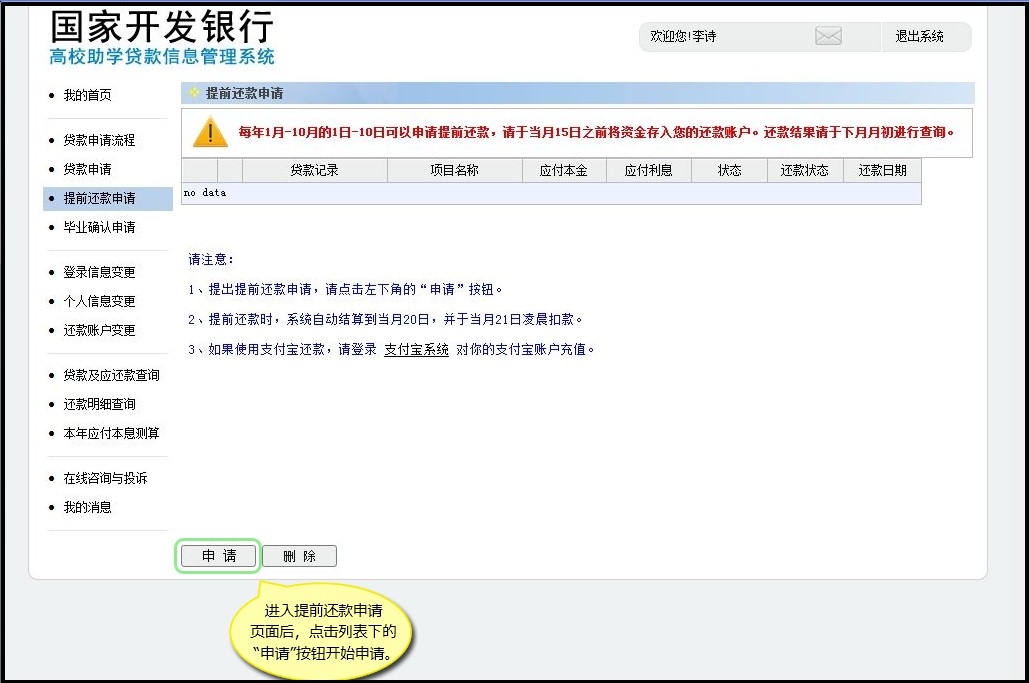Go to 在线咨询与投诉

(x=105, y=478)
